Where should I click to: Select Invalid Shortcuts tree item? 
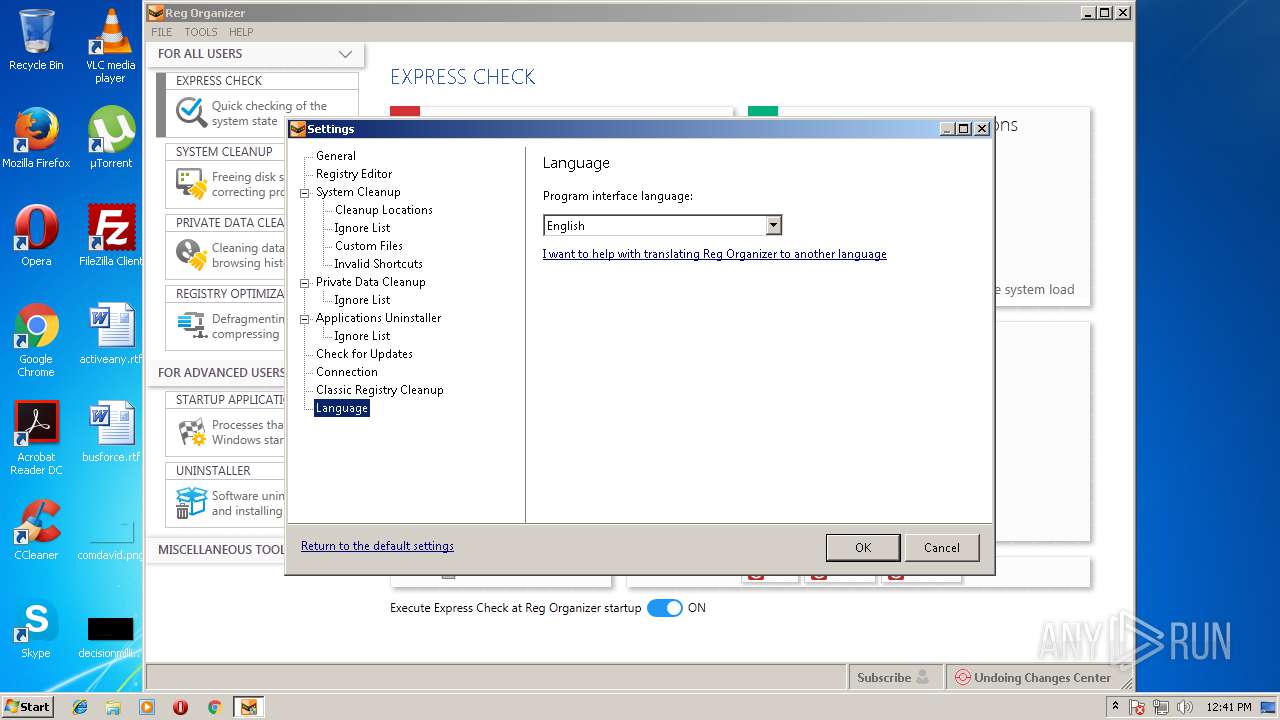[378, 264]
